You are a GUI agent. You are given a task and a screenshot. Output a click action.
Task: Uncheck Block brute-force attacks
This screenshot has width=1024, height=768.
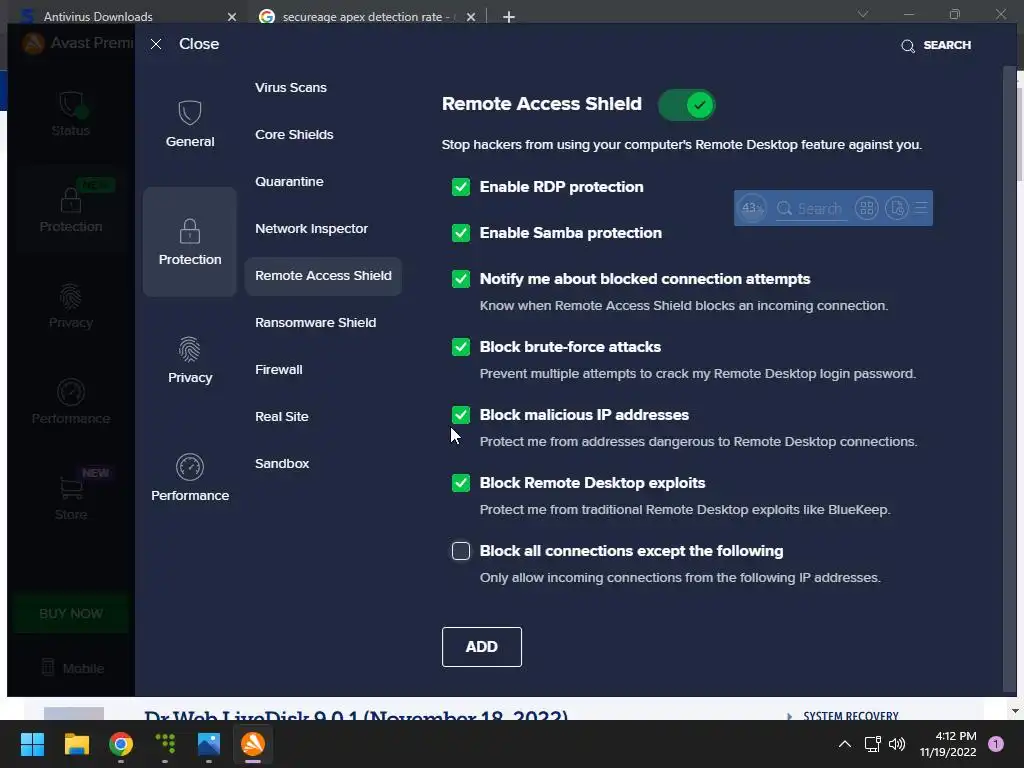(461, 347)
